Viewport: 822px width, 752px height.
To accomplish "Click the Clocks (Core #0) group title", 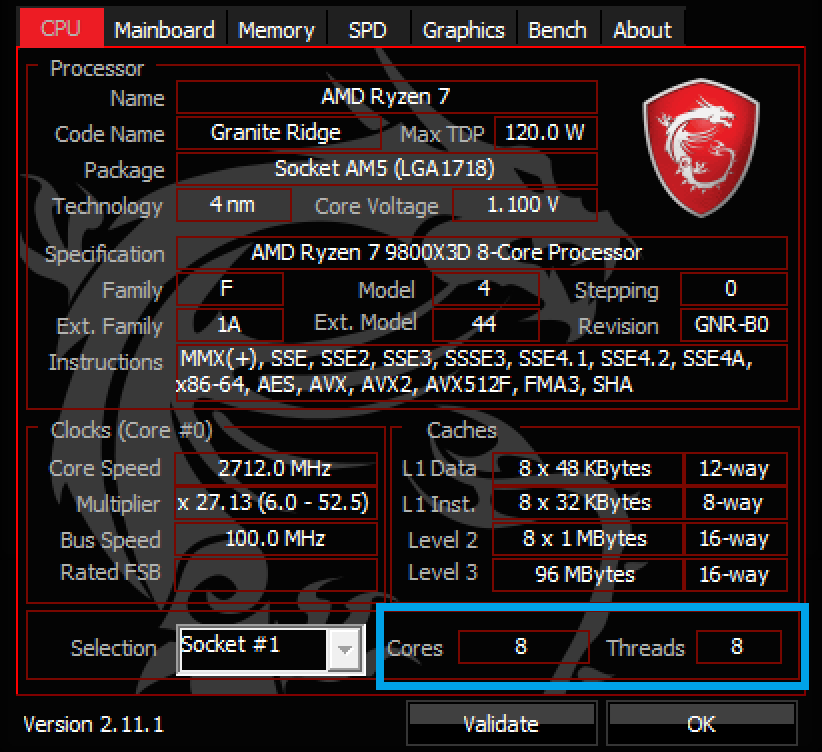I will click(132, 431).
